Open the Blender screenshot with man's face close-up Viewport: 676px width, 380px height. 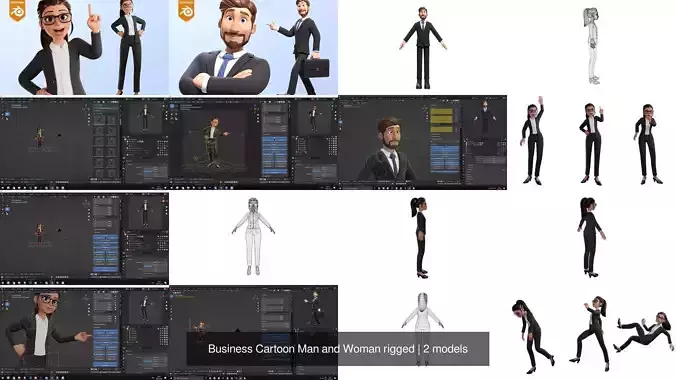pyautogui.click(x=422, y=143)
